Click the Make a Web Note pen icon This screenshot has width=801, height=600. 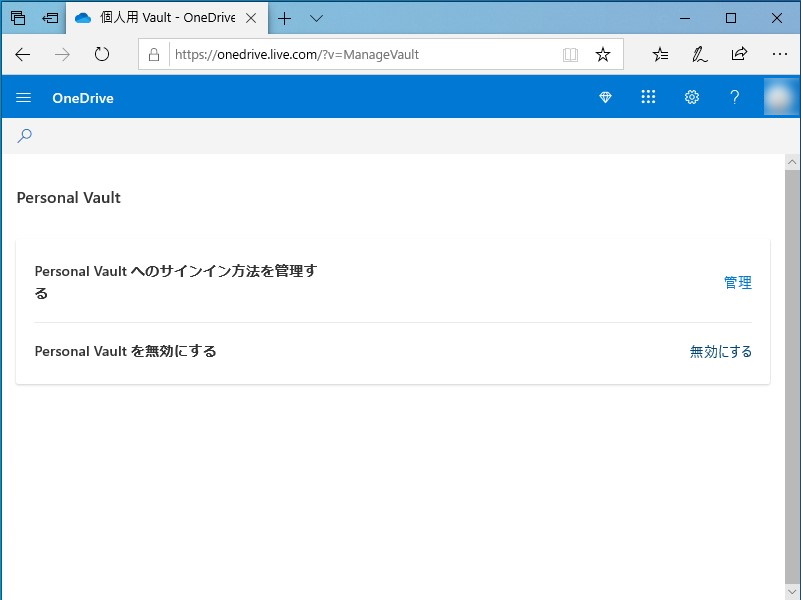[x=700, y=55]
